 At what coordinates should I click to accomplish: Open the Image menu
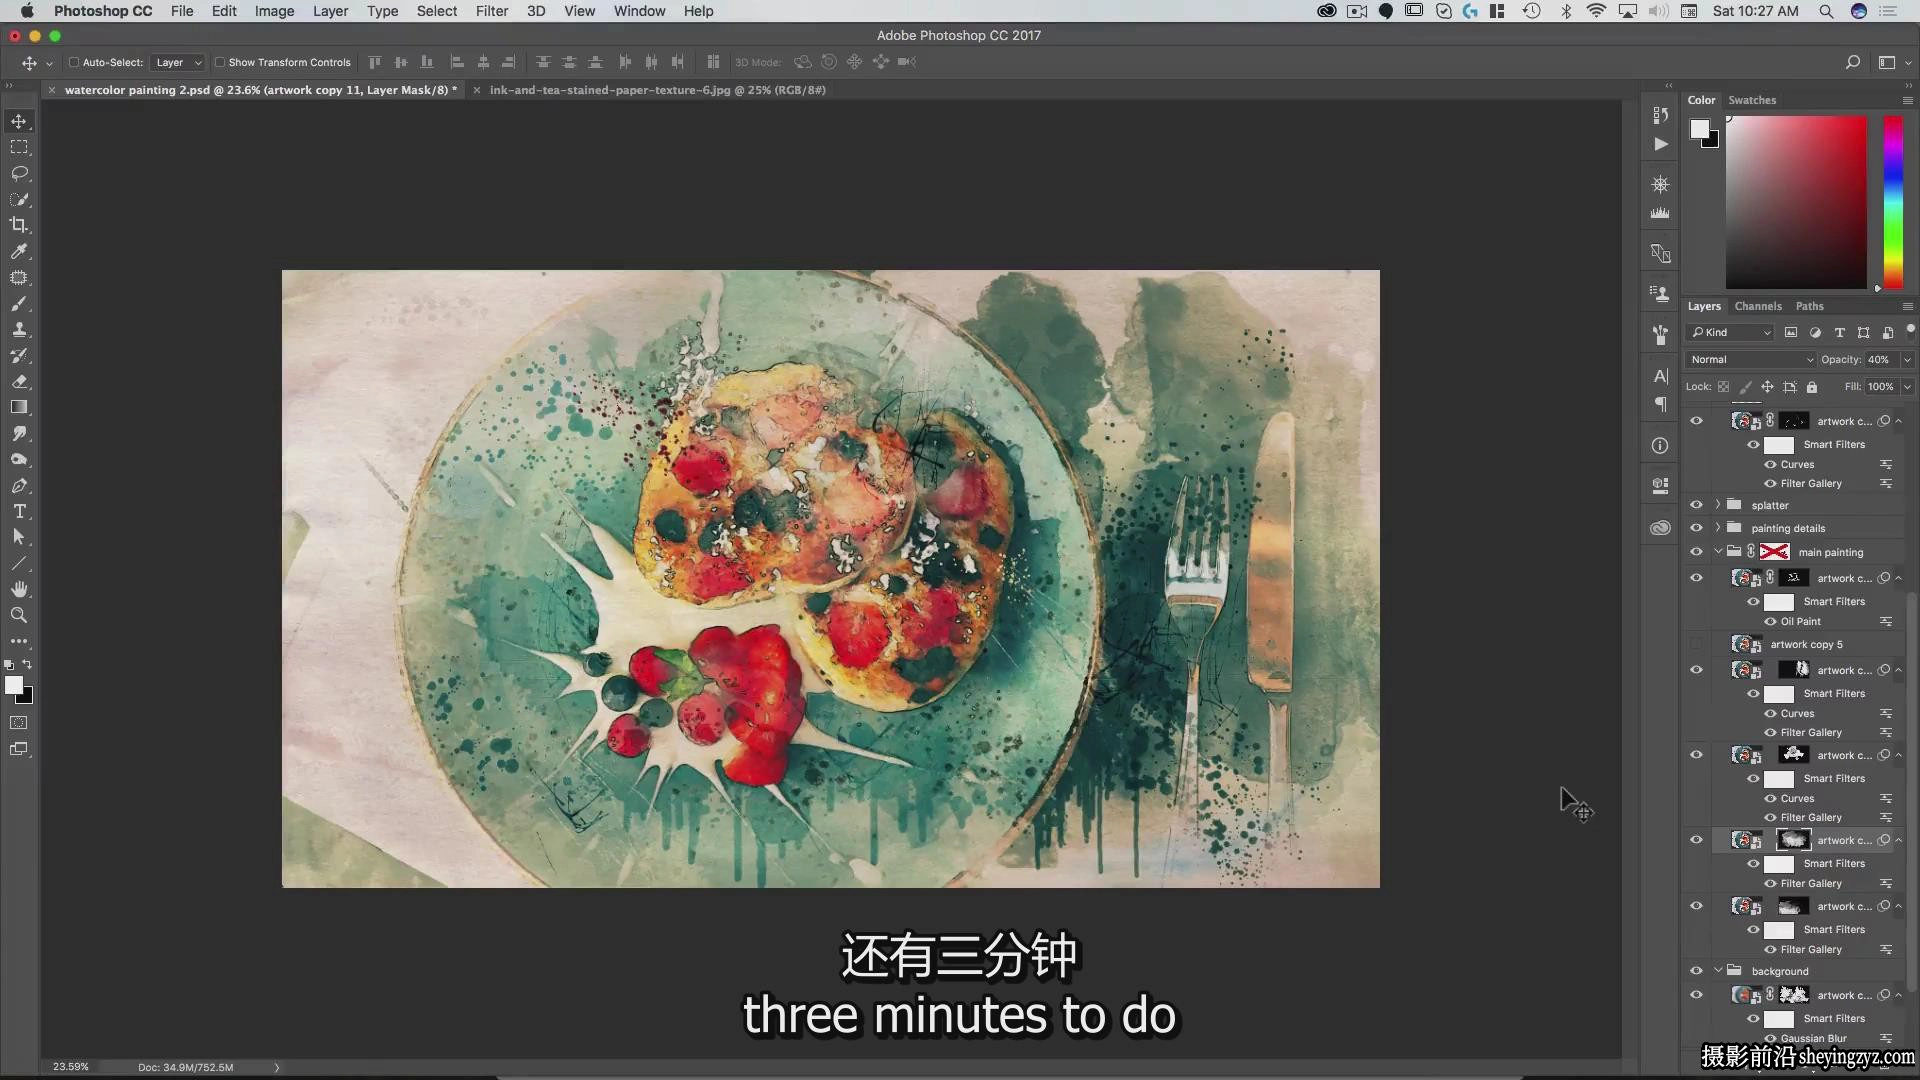coord(274,11)
